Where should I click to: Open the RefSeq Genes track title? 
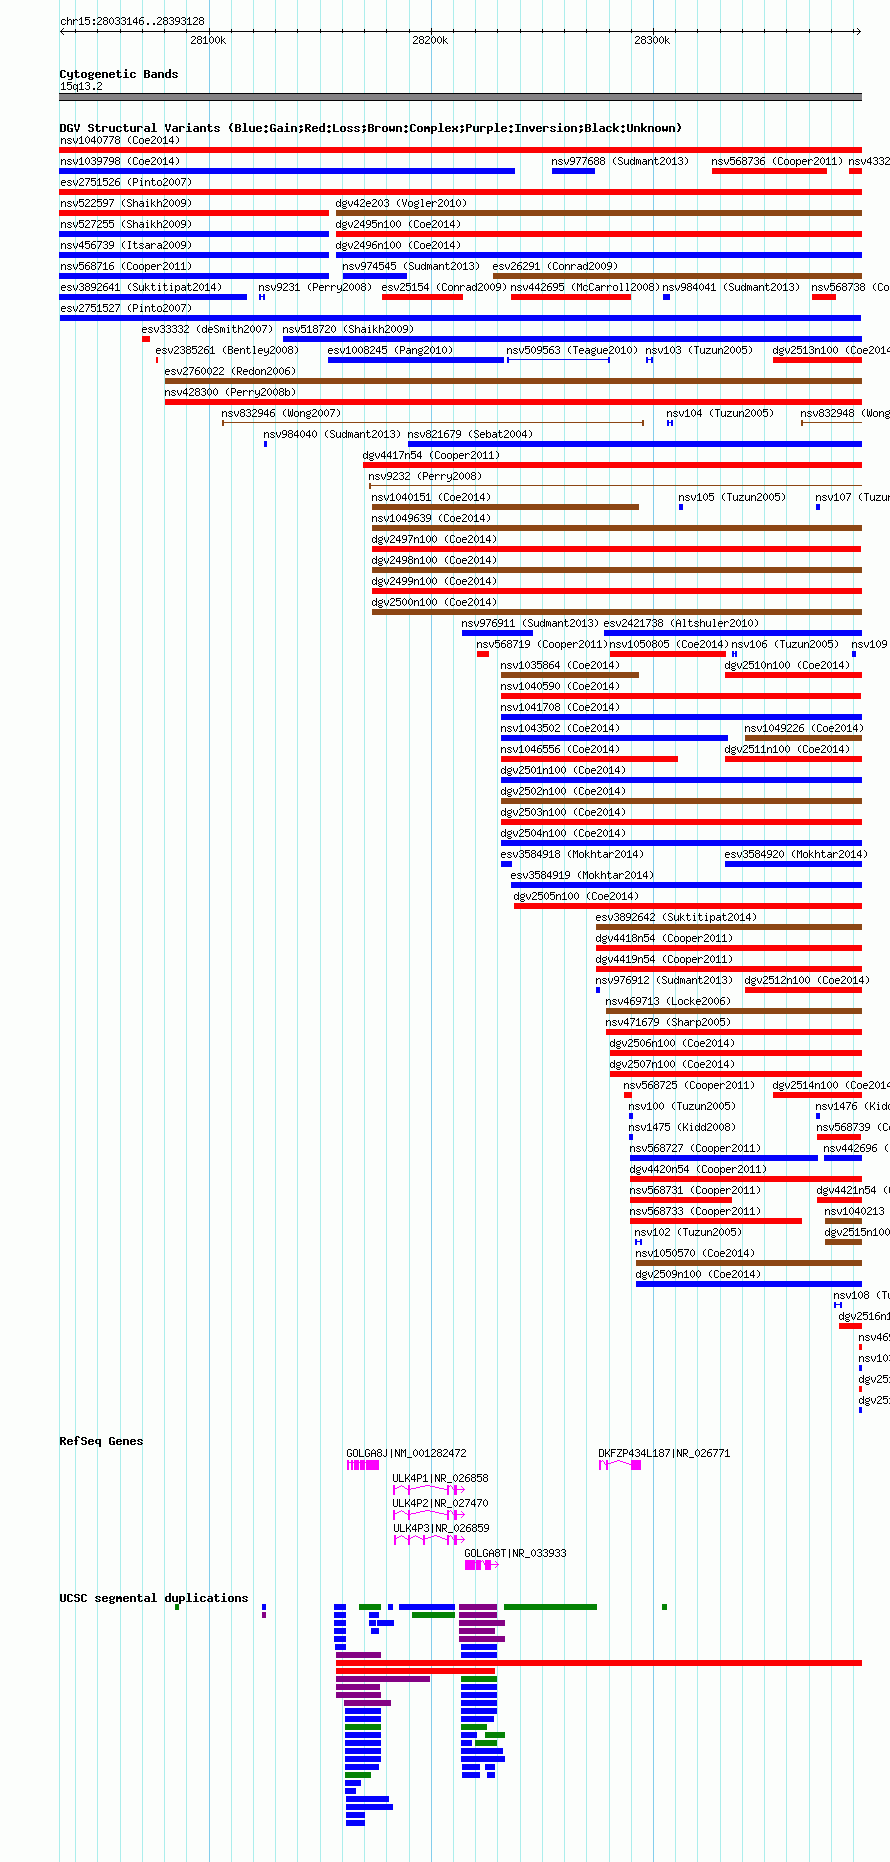(x=101, y=1441)
